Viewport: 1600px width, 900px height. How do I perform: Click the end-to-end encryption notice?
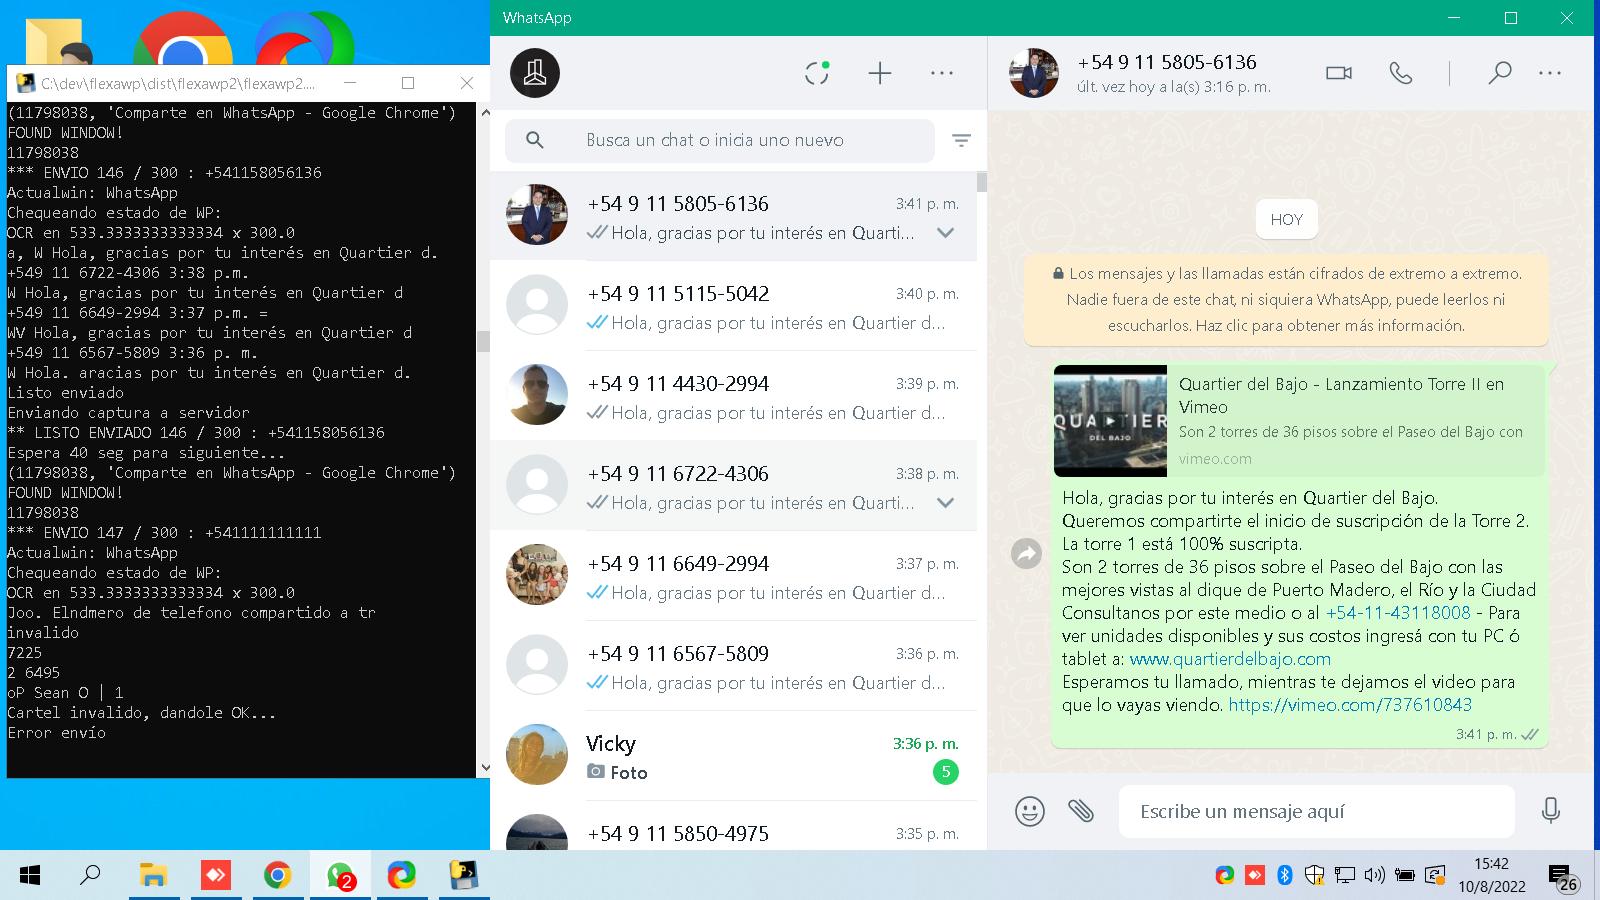click(x=1286, y=299)
